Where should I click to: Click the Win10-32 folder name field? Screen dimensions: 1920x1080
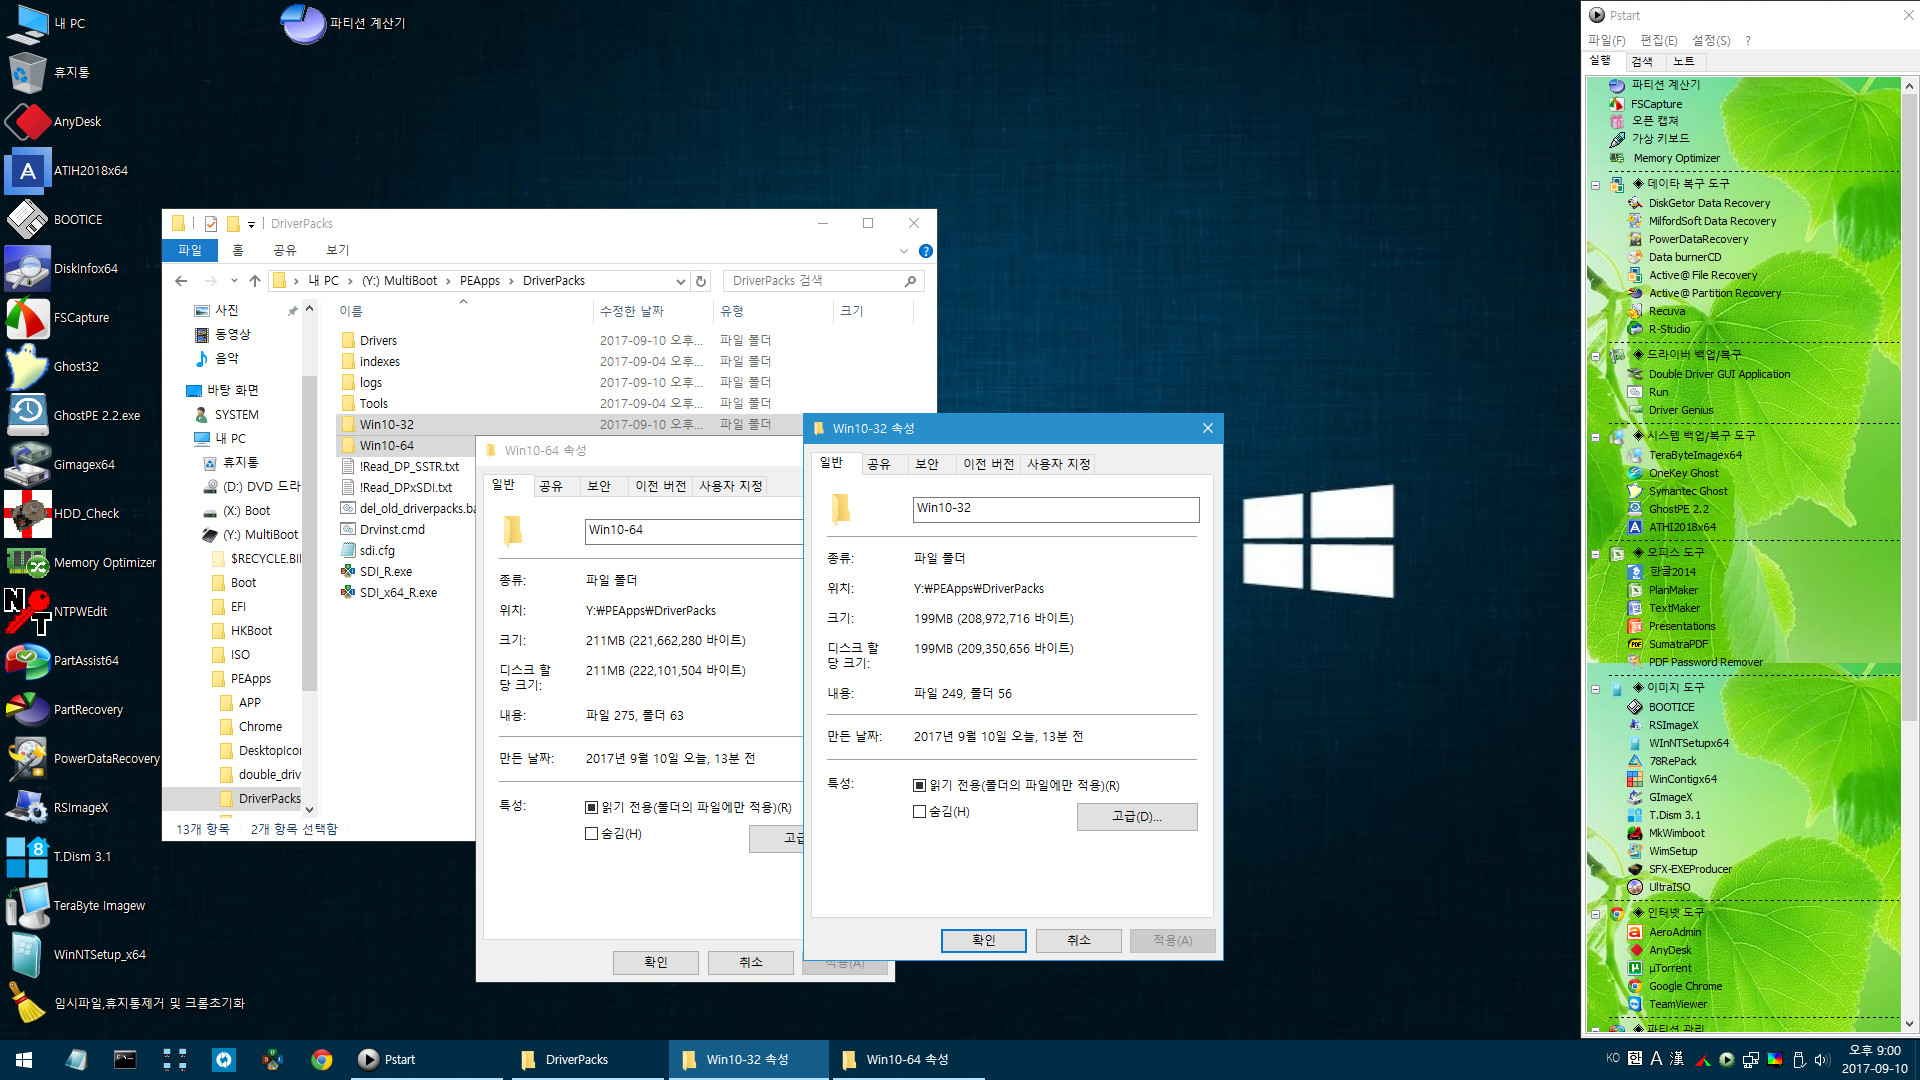(1056, 509)
